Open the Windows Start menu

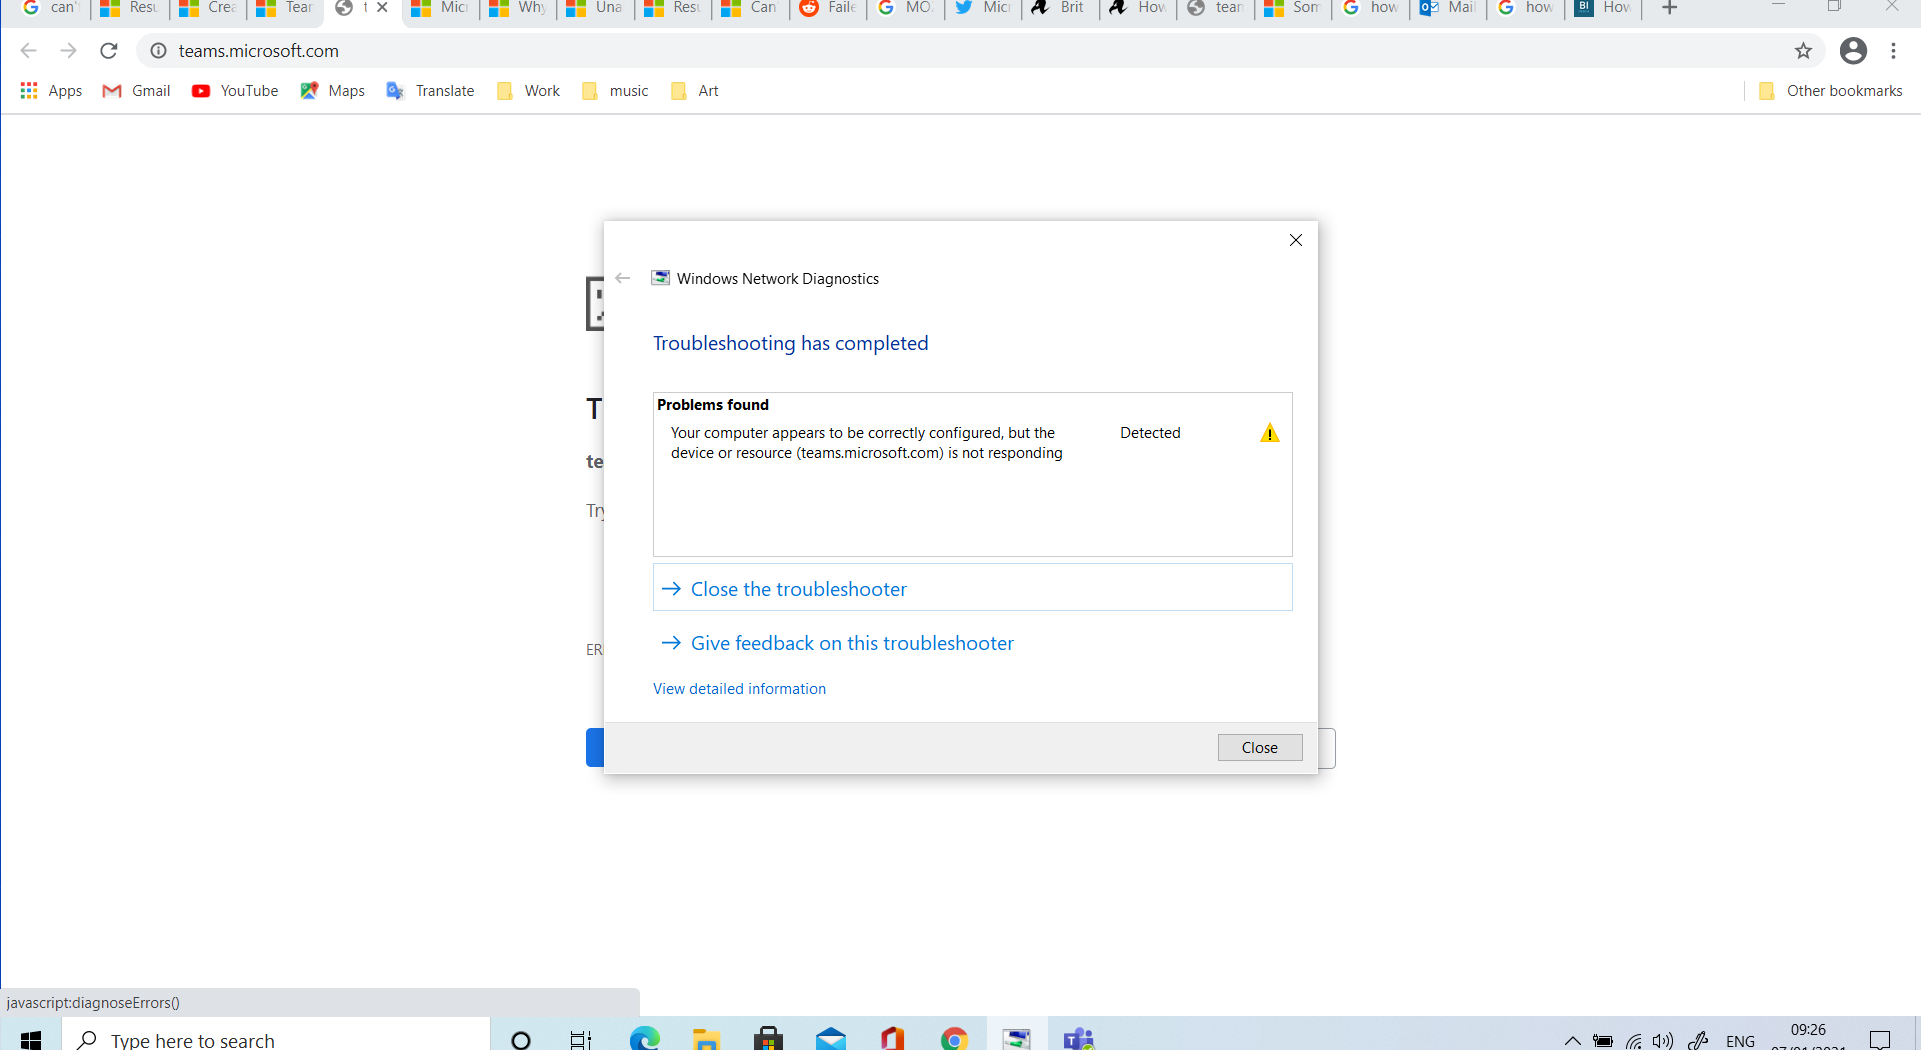tap(31, 1040)
